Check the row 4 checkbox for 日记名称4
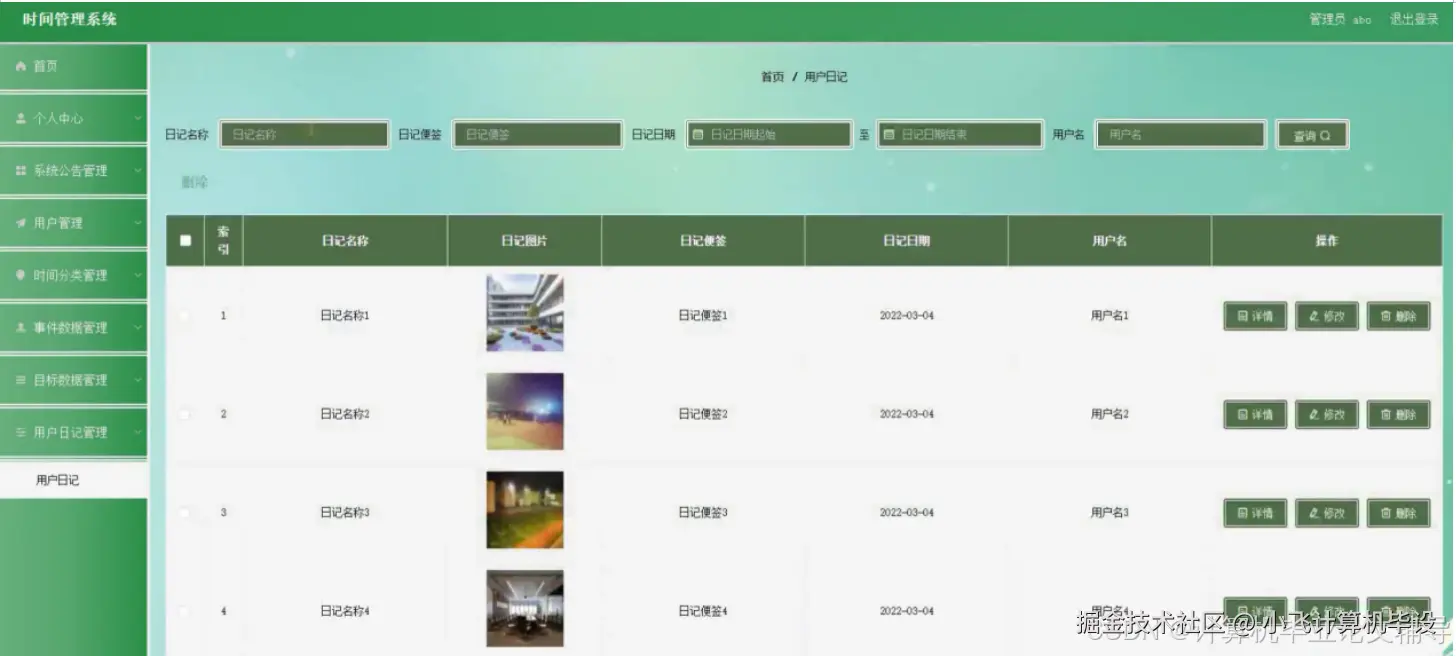Viewport: 1456px width, 656px height. (x=185, y=610)
